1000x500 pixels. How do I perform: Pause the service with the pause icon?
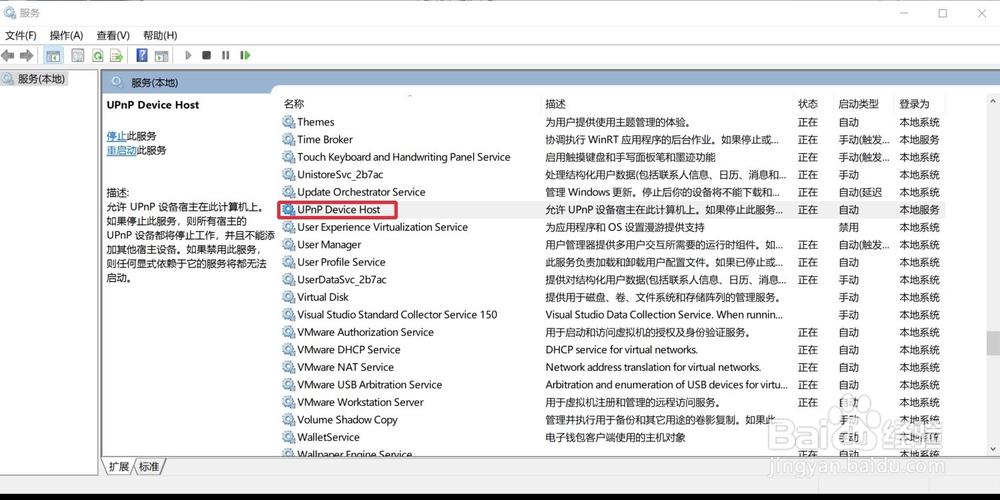(x=225, y=55)
